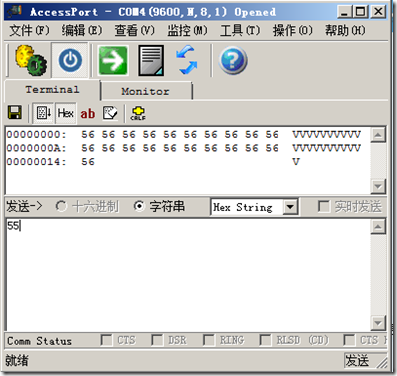Viewport: 397px width, 376px height.
Task: Click the document log icon in toolbar
Action: pos(151,61)
